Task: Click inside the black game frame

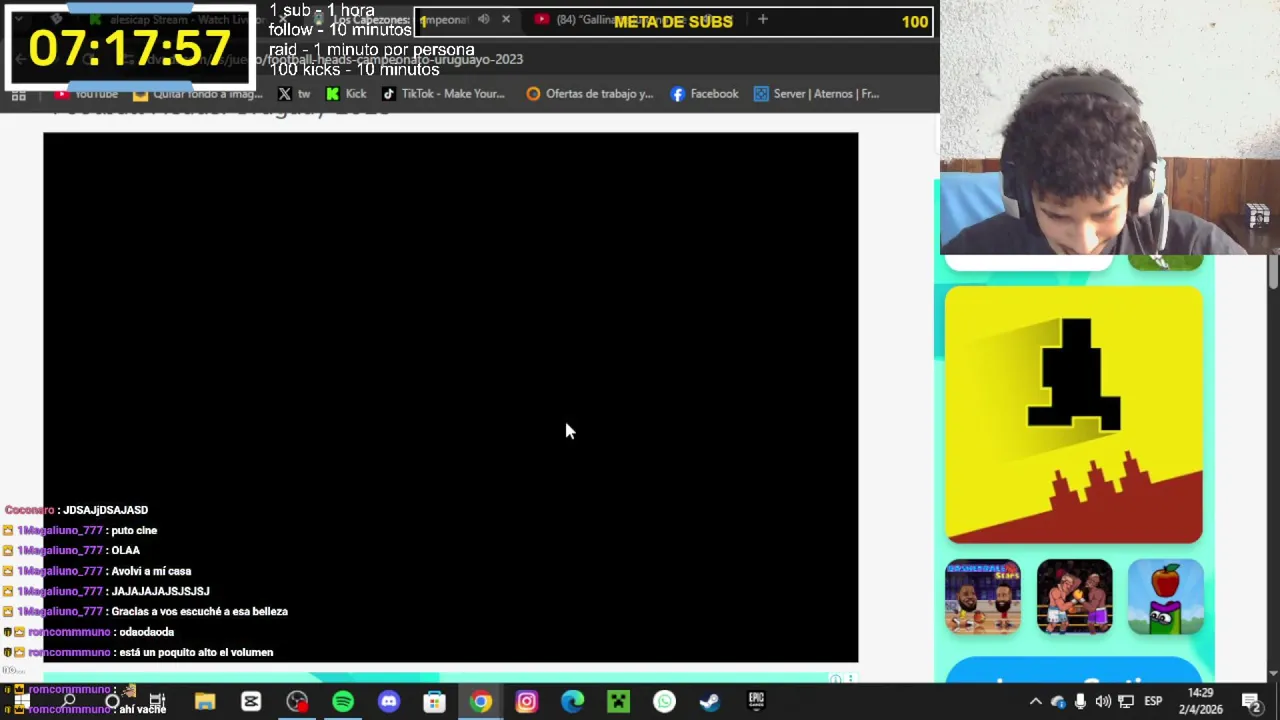Action: point(450,397)
